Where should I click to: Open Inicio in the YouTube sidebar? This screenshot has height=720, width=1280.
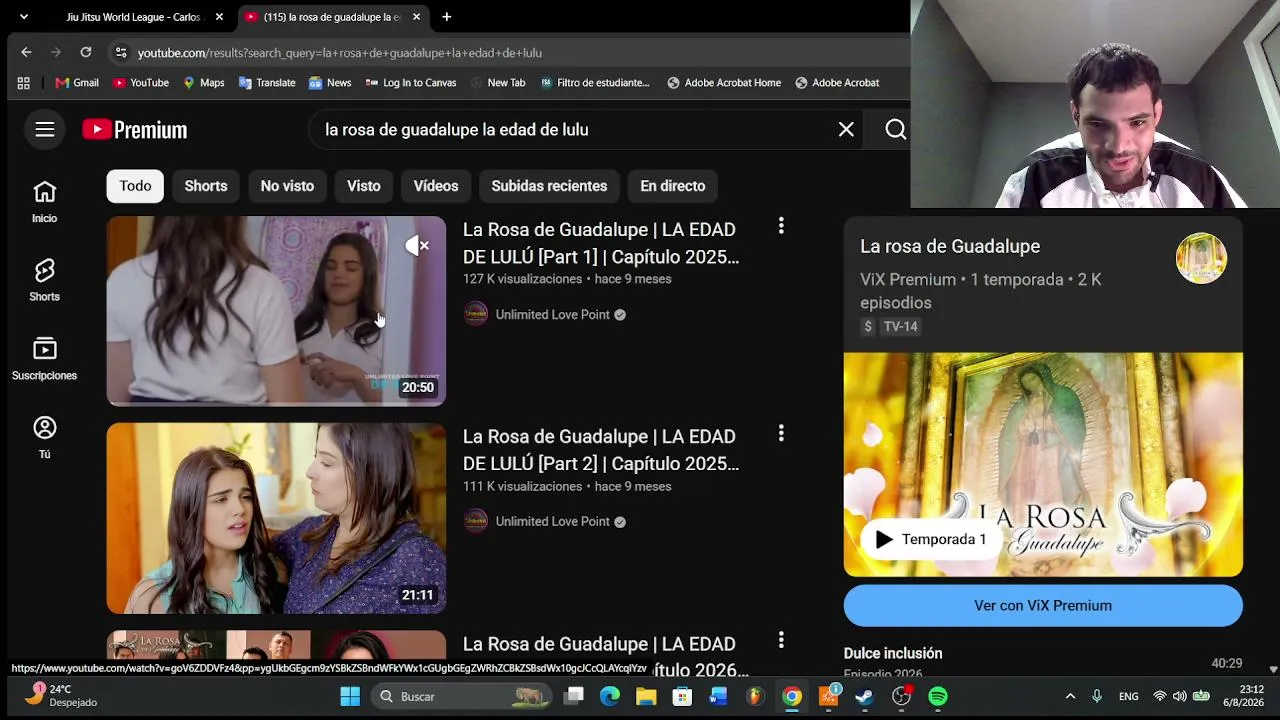[44, 201]
